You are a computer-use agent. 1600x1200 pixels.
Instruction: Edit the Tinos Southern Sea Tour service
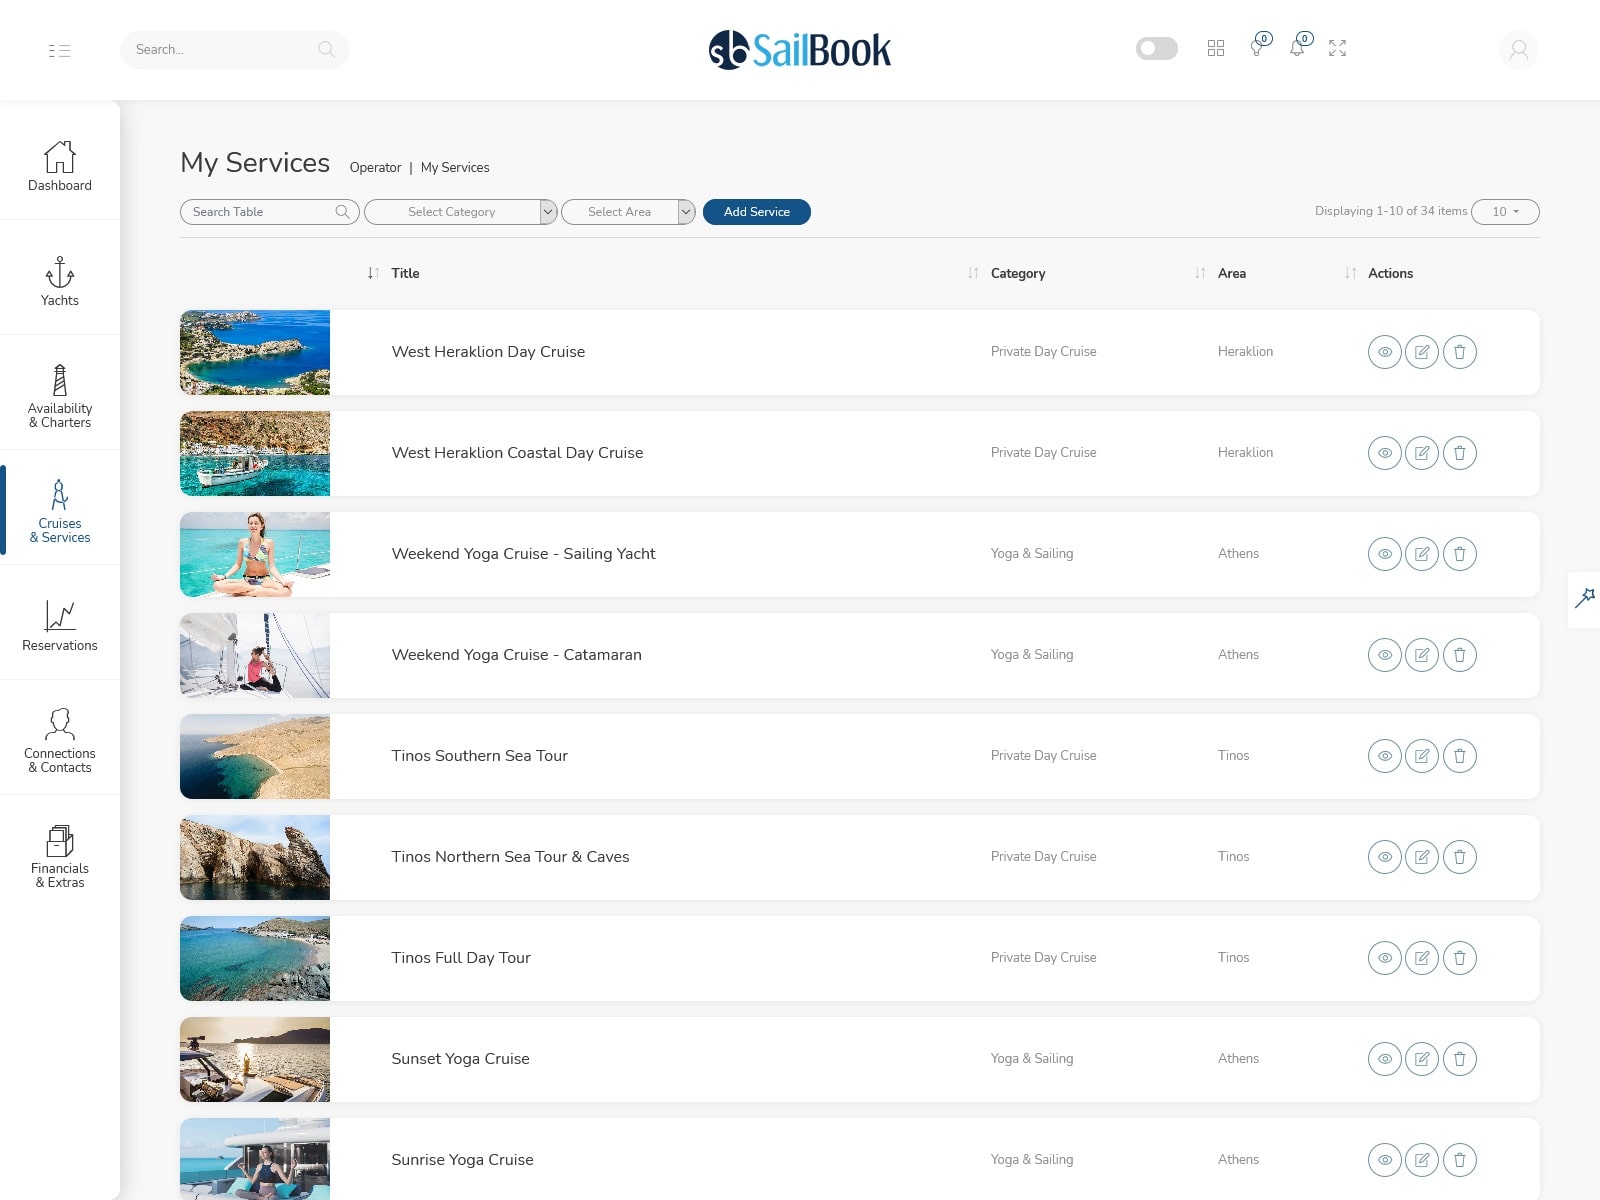point(1421,756)
